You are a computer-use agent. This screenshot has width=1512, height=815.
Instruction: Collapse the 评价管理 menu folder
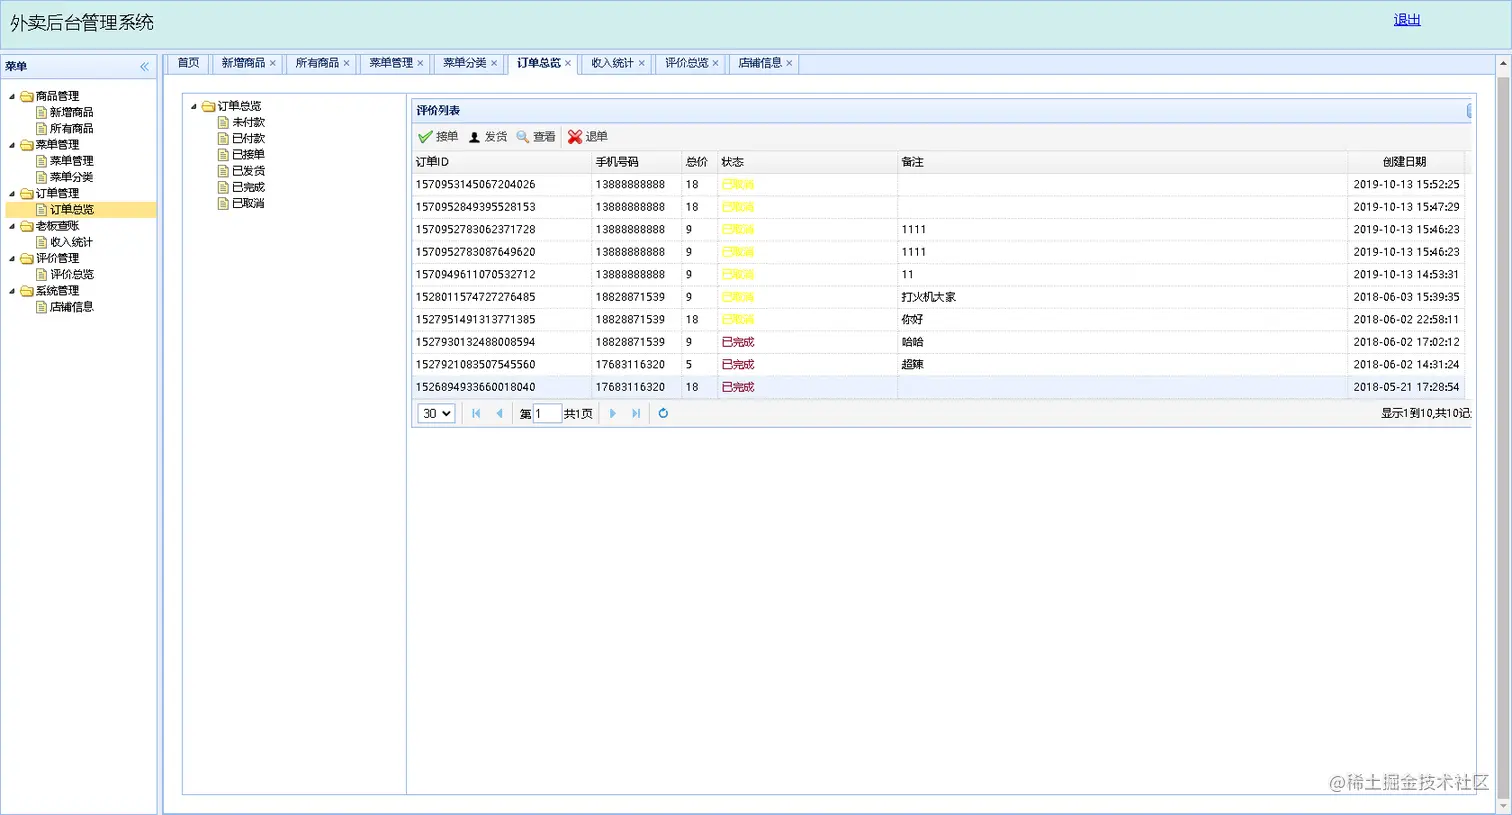[x=12, y=258]
